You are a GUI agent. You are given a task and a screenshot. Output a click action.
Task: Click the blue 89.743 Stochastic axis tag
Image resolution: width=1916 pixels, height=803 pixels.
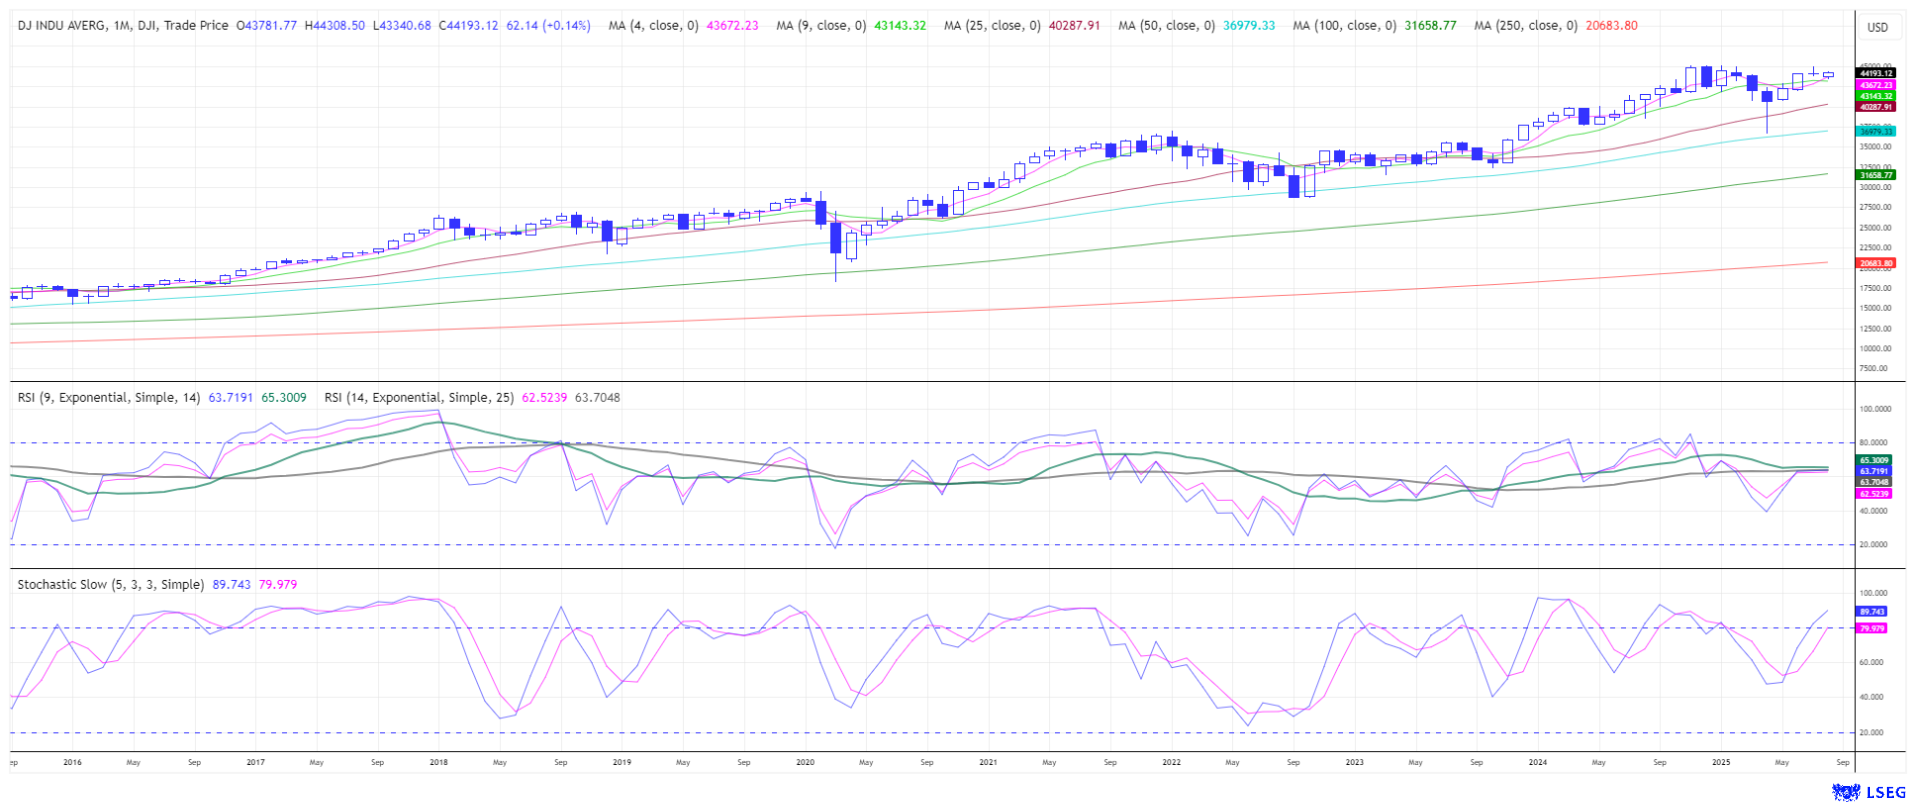1871,611
